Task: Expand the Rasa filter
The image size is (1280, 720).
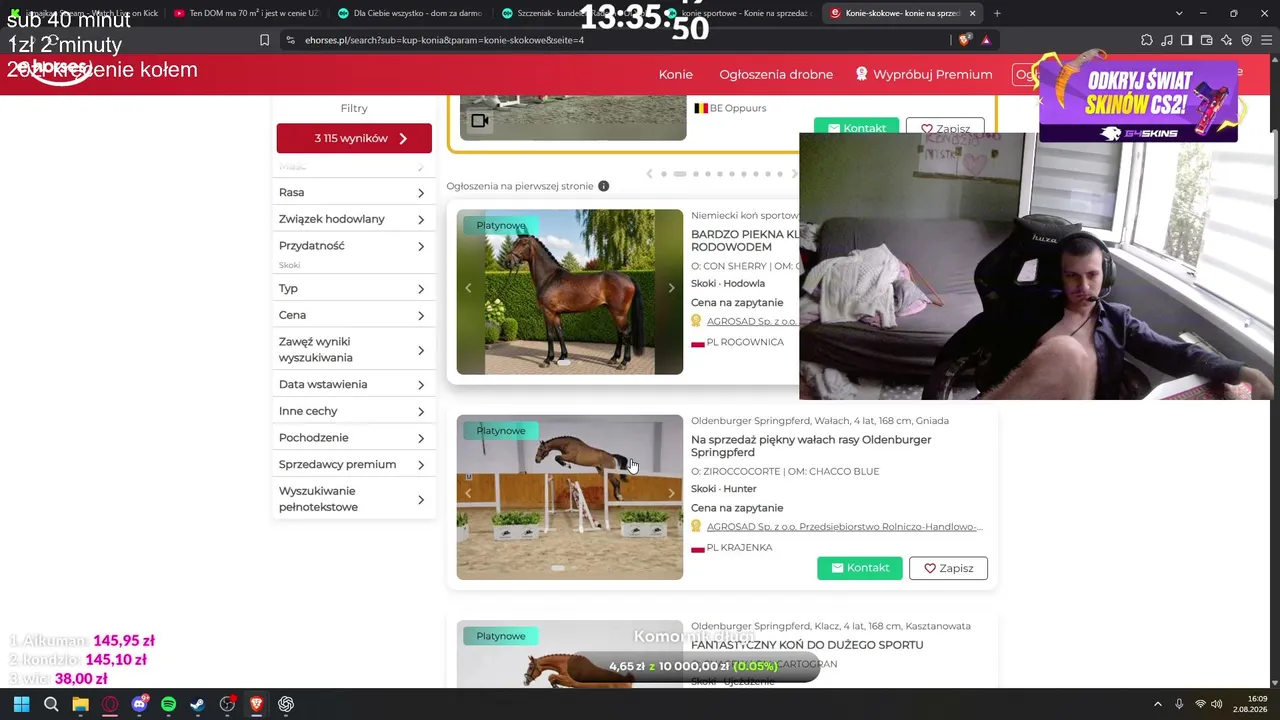Action: (x=354, y=192)
